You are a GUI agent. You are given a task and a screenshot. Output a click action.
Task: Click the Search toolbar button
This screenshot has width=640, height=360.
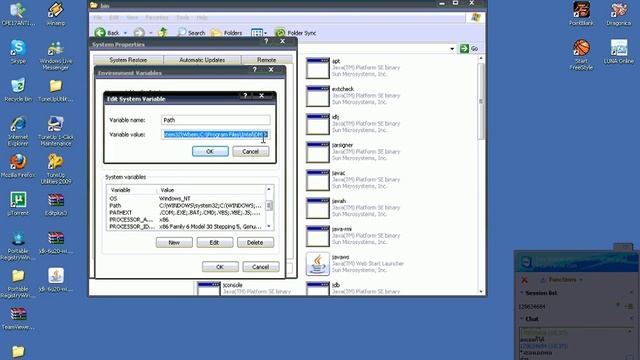pyautogui.click(x=191, y=33)
